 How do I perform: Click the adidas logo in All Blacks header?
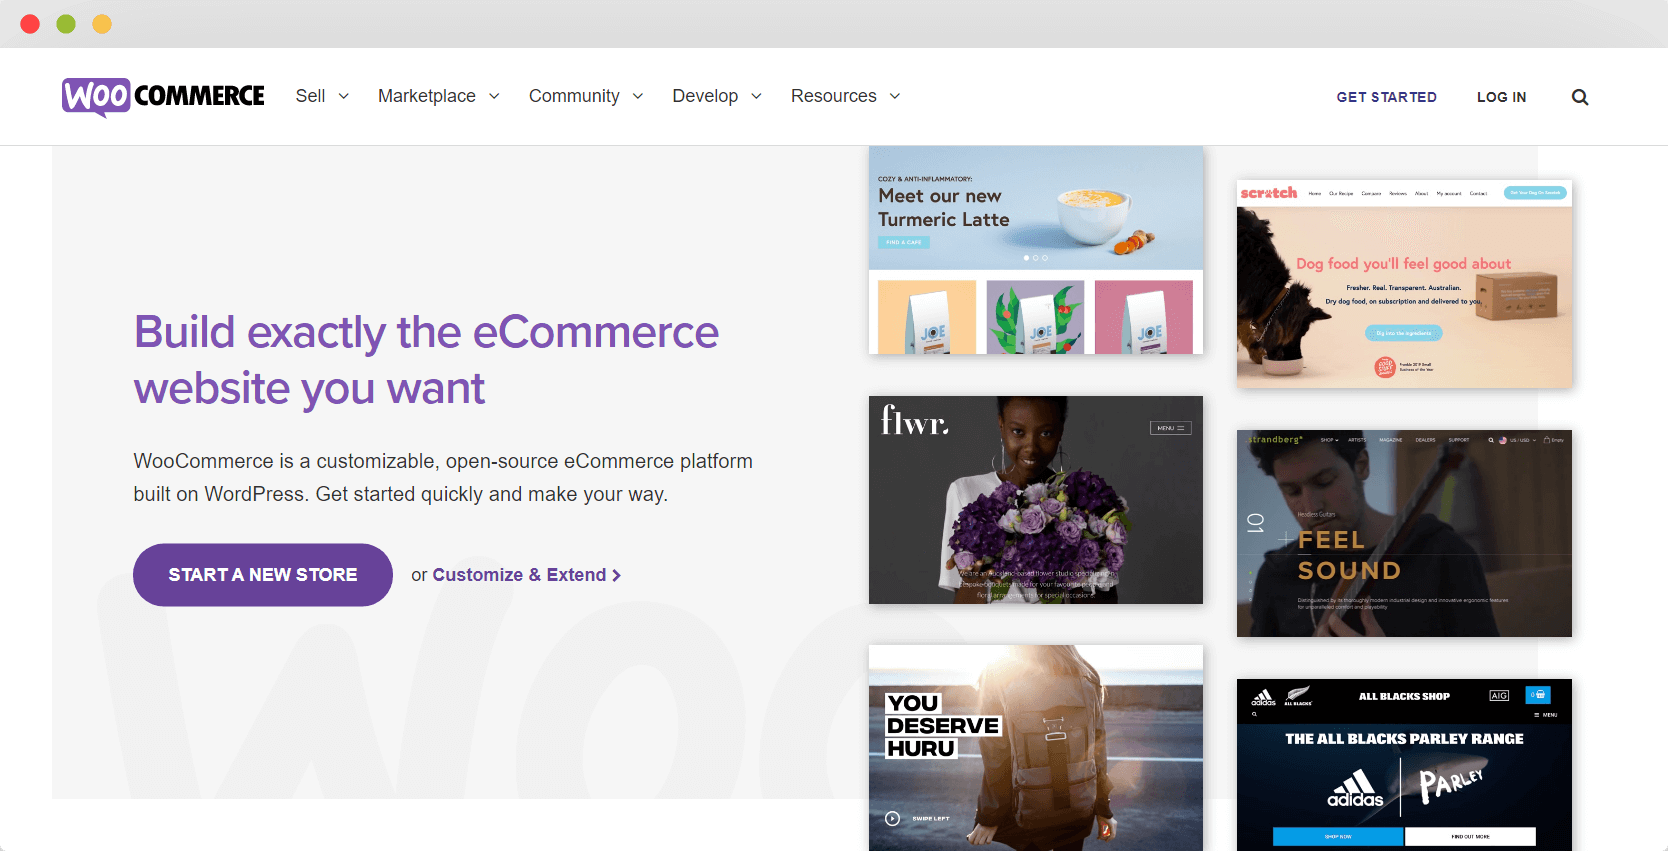pyautogui.click(x=1264, y=697)
